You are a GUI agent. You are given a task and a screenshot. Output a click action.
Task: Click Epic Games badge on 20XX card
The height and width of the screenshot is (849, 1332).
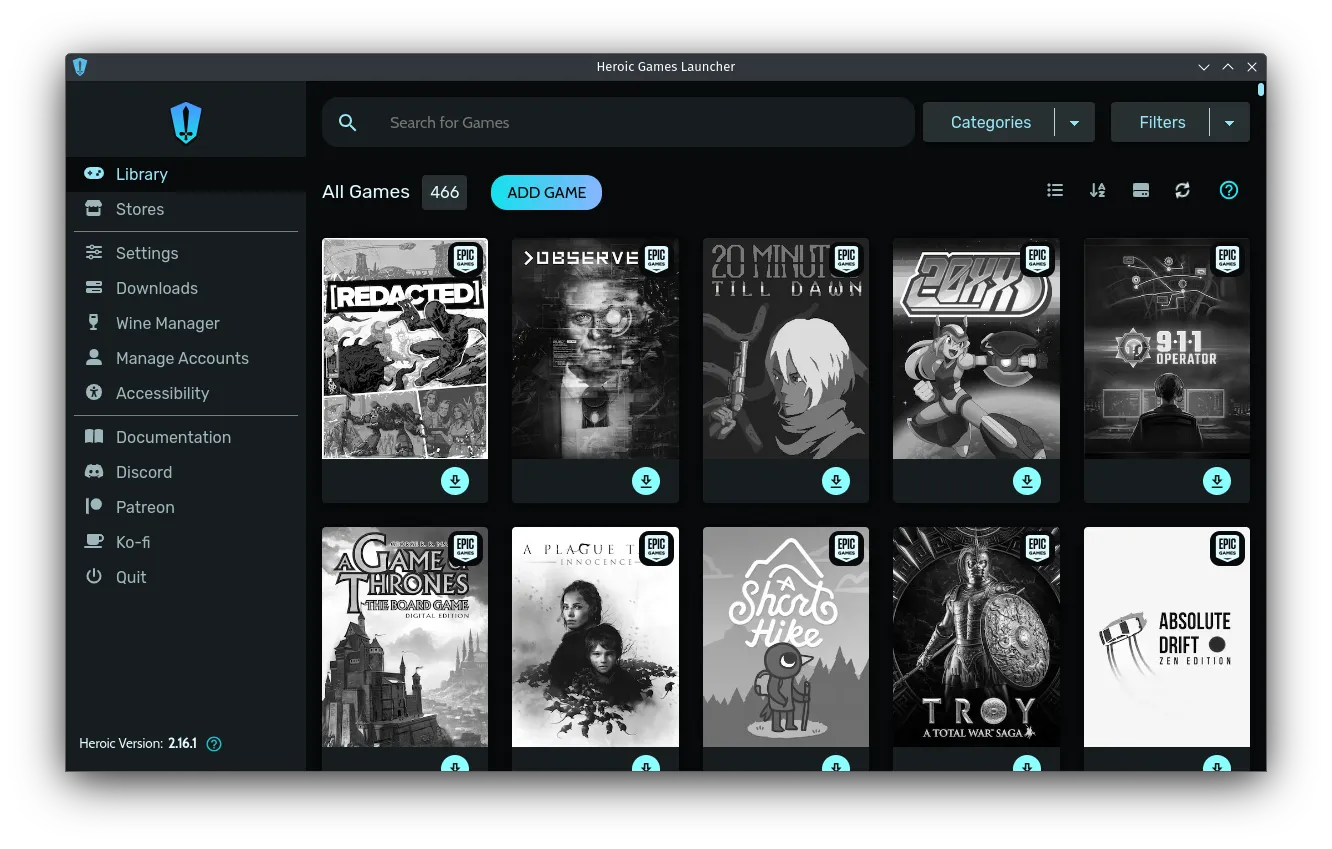point(1037,259)
